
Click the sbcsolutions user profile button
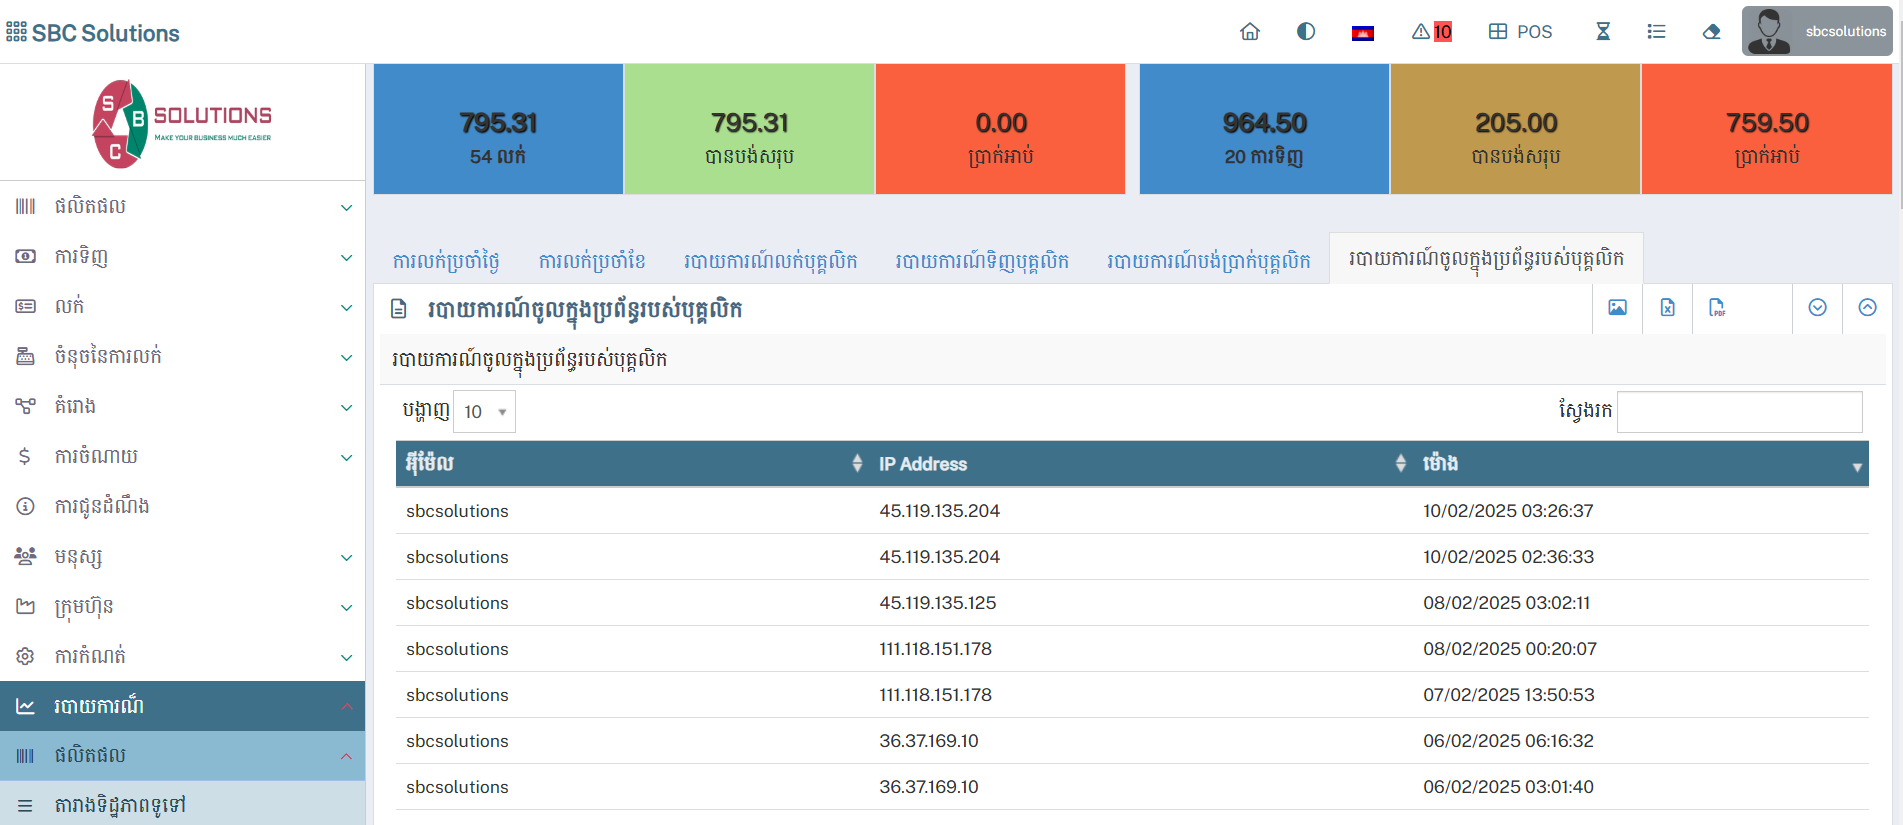(1817, 32)
